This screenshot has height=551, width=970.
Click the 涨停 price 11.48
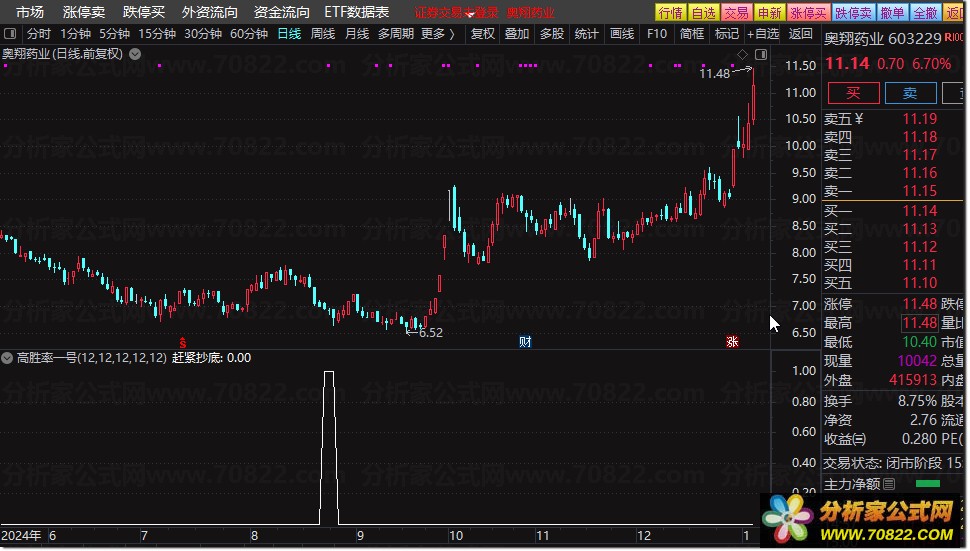click(x=919, y=304)
